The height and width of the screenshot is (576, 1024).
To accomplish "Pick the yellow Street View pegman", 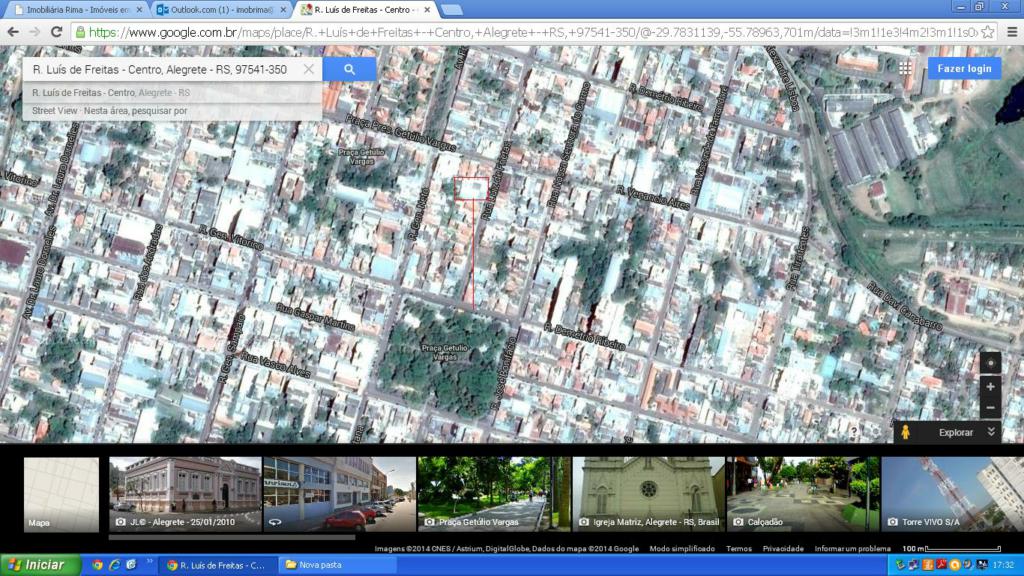I will click(906, 432).
